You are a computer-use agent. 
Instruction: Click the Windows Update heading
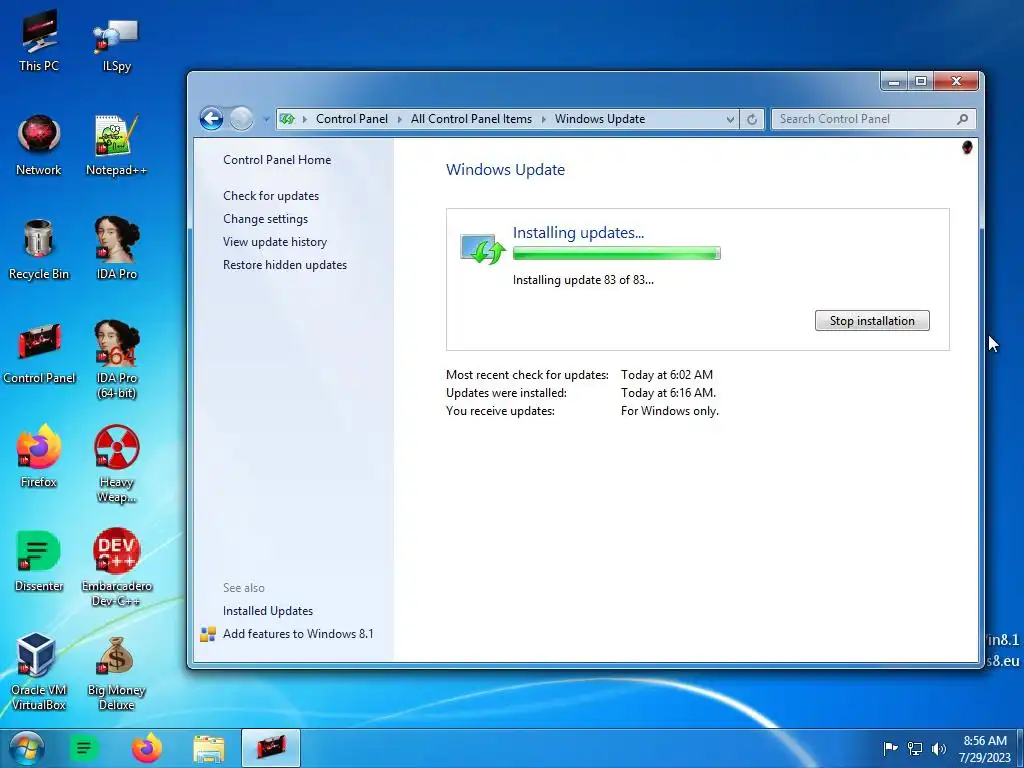(505, 170)
